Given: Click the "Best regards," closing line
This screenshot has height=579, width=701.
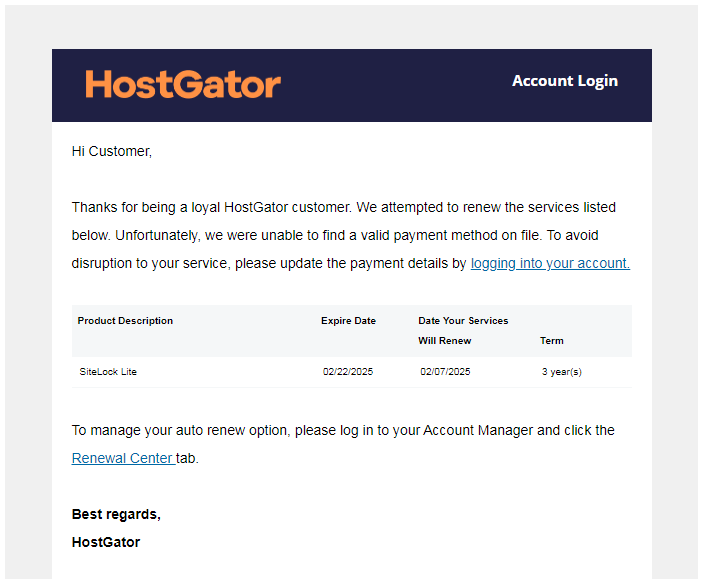Looking at the screenshot, I should pos(116,514).
